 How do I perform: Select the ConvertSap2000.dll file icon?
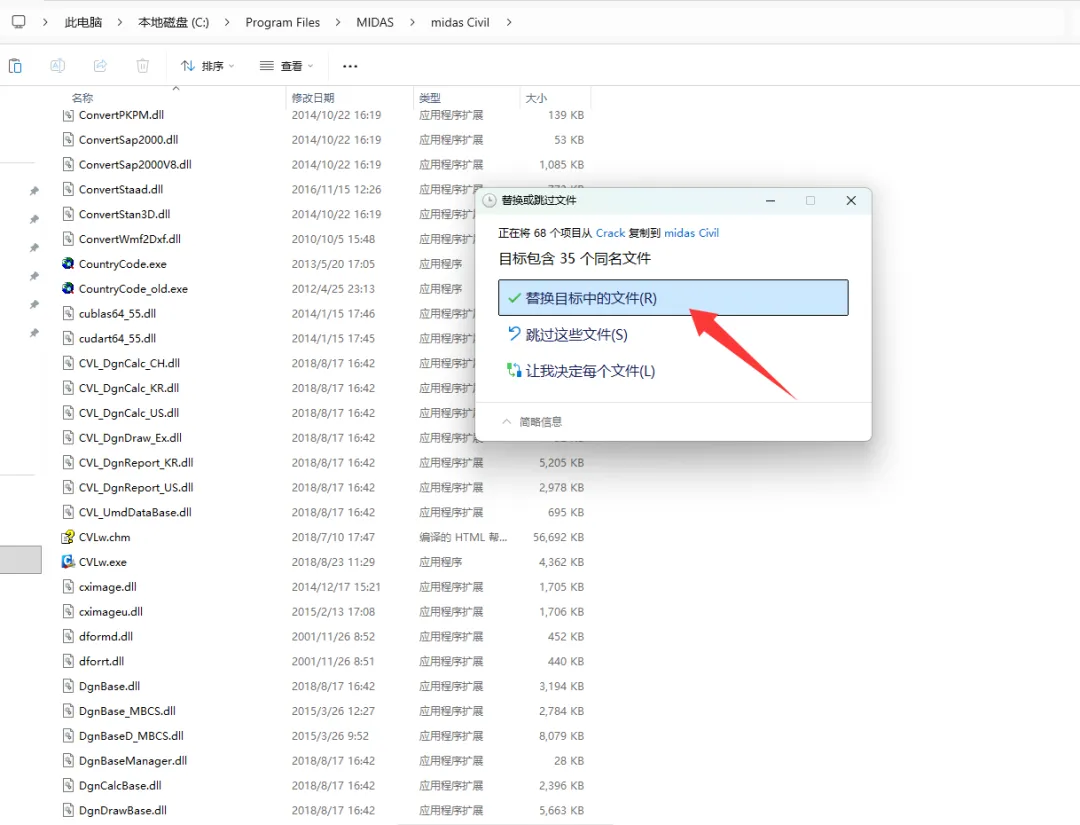[x=68, y=139]
